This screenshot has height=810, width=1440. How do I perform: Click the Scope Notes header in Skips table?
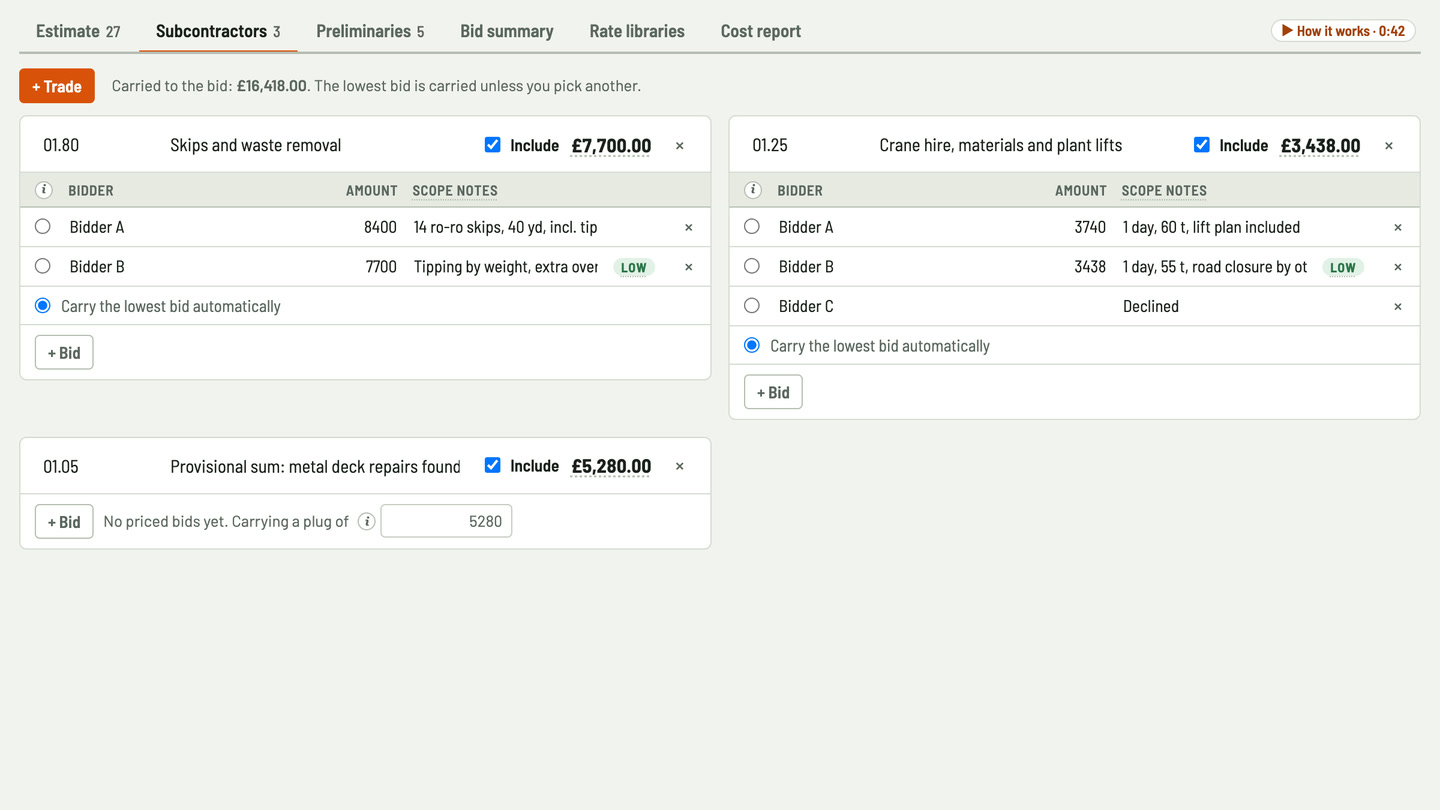coord(455,190)
